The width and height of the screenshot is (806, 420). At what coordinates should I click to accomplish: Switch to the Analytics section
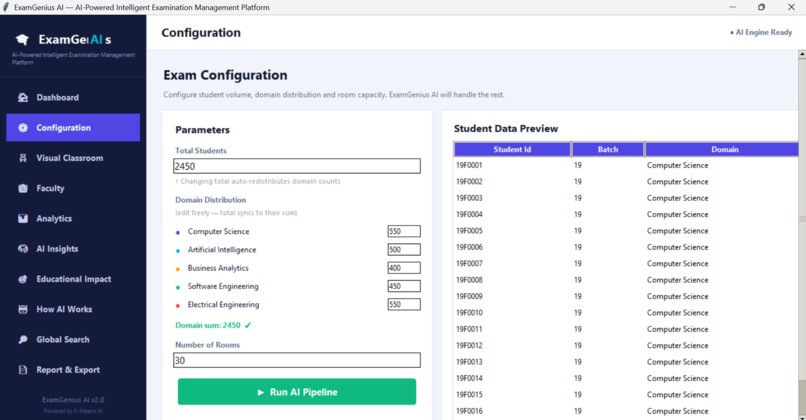pos(73,218)
